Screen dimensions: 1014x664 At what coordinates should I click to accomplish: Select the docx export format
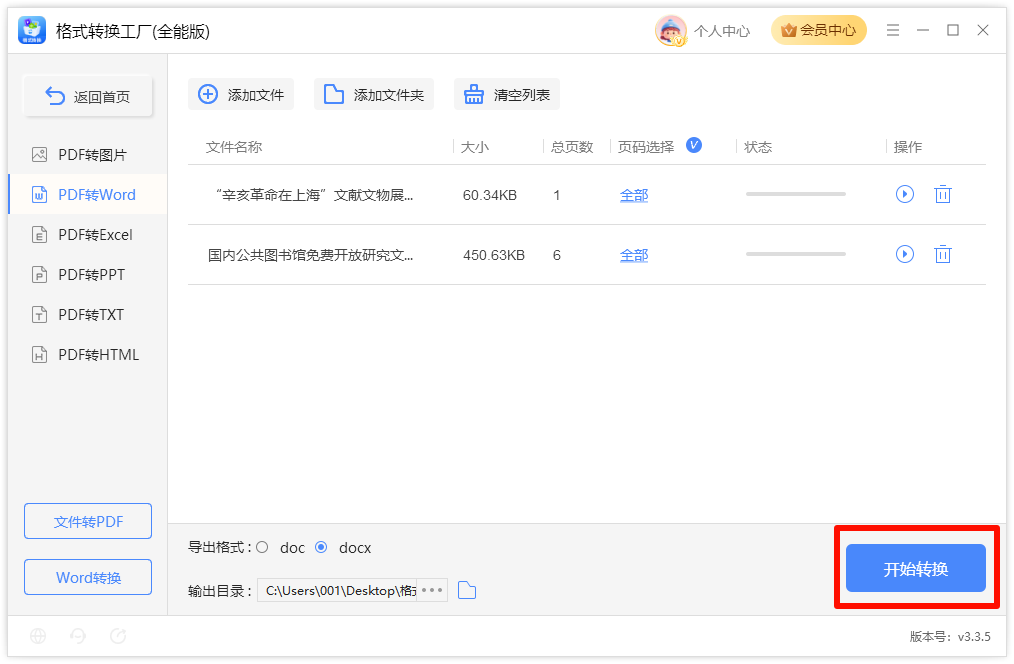(321, 548)
